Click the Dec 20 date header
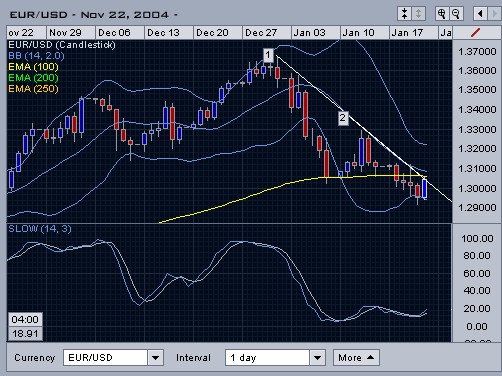 click(x=218, y=33)
